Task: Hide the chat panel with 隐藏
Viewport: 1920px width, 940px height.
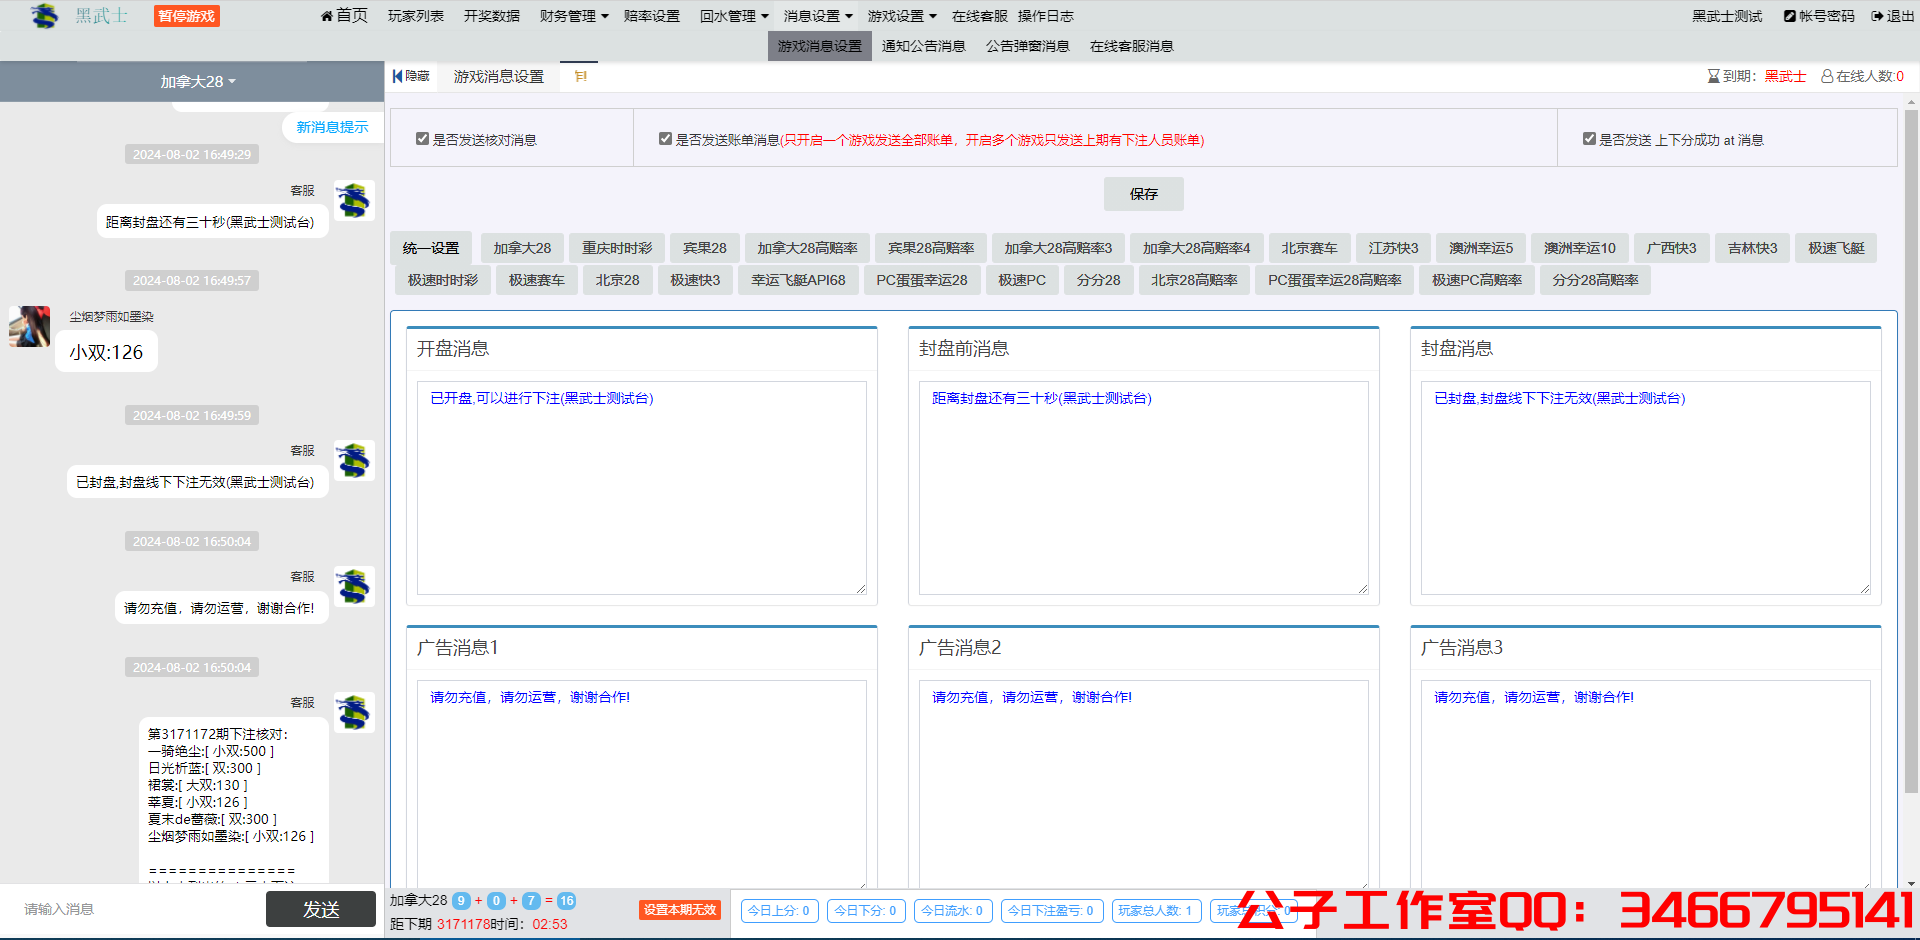Action: click(411, 76)
